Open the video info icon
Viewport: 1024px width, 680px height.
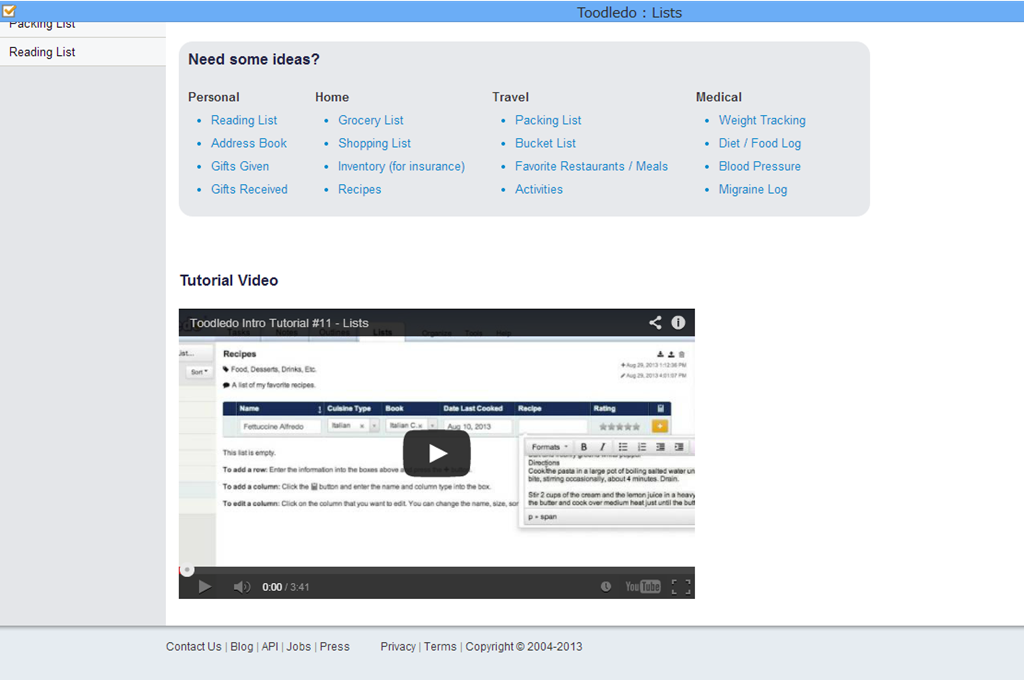(x=679, y=323)
